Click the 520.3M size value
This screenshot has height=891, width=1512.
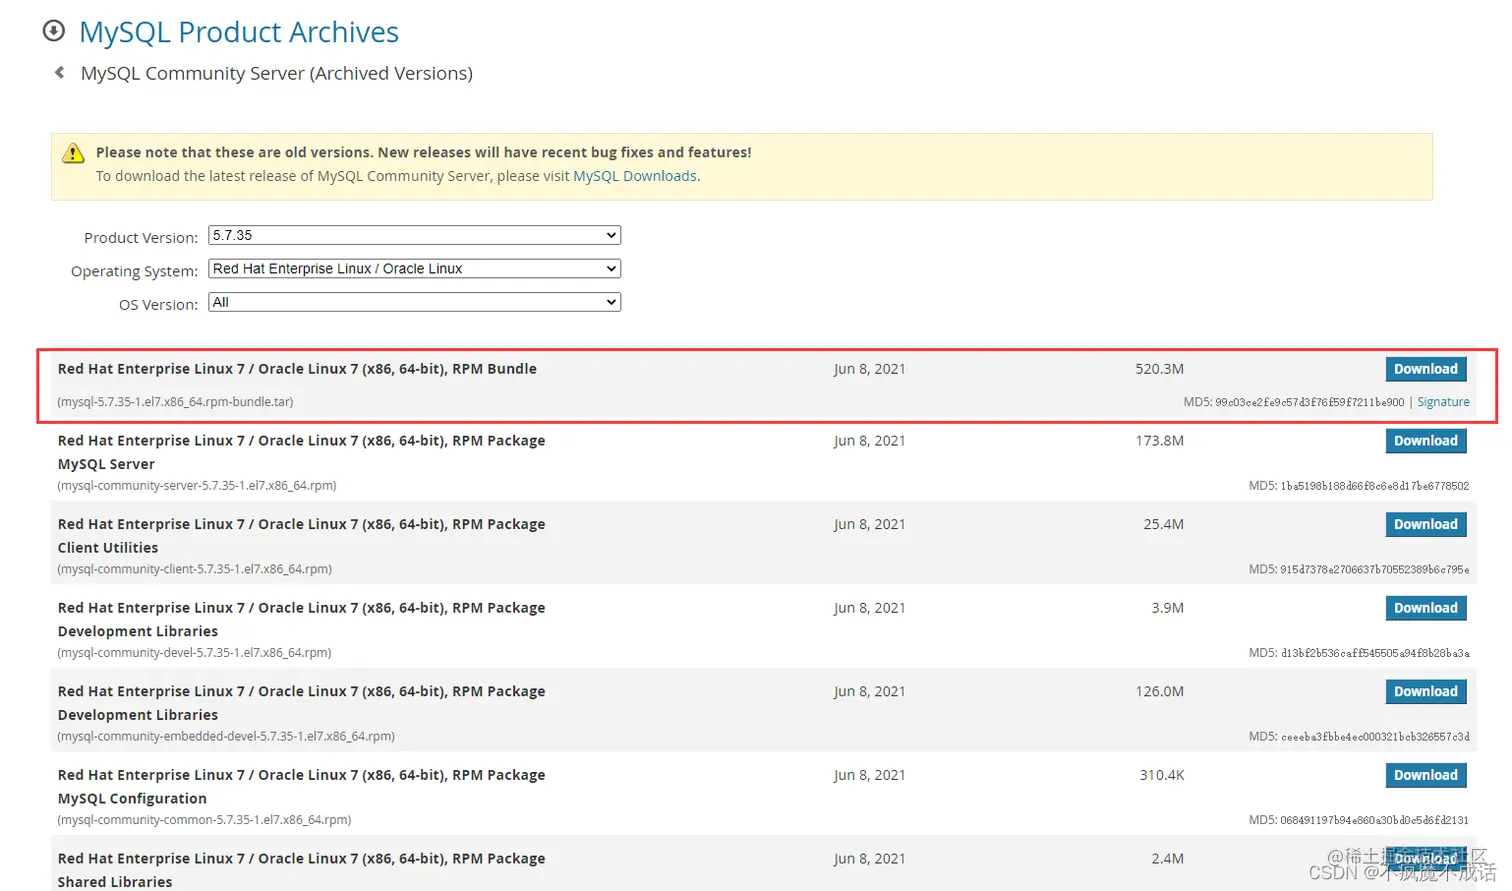[x=1159, y=369]
